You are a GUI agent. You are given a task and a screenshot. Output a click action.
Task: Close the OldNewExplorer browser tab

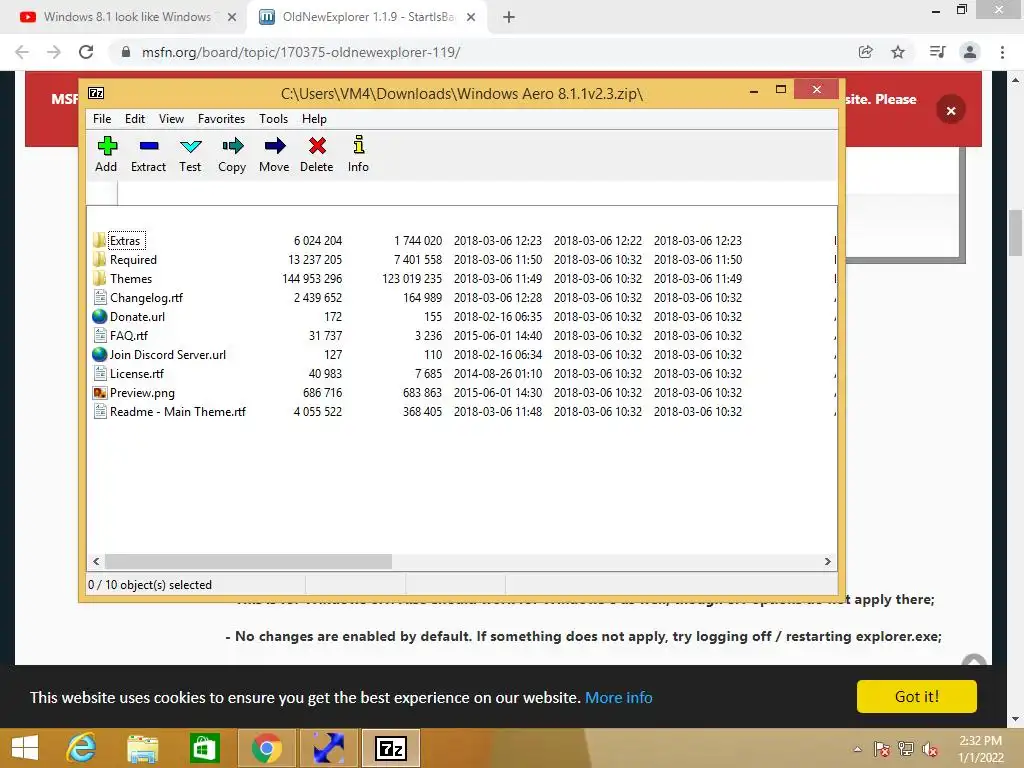coord(471,18)
